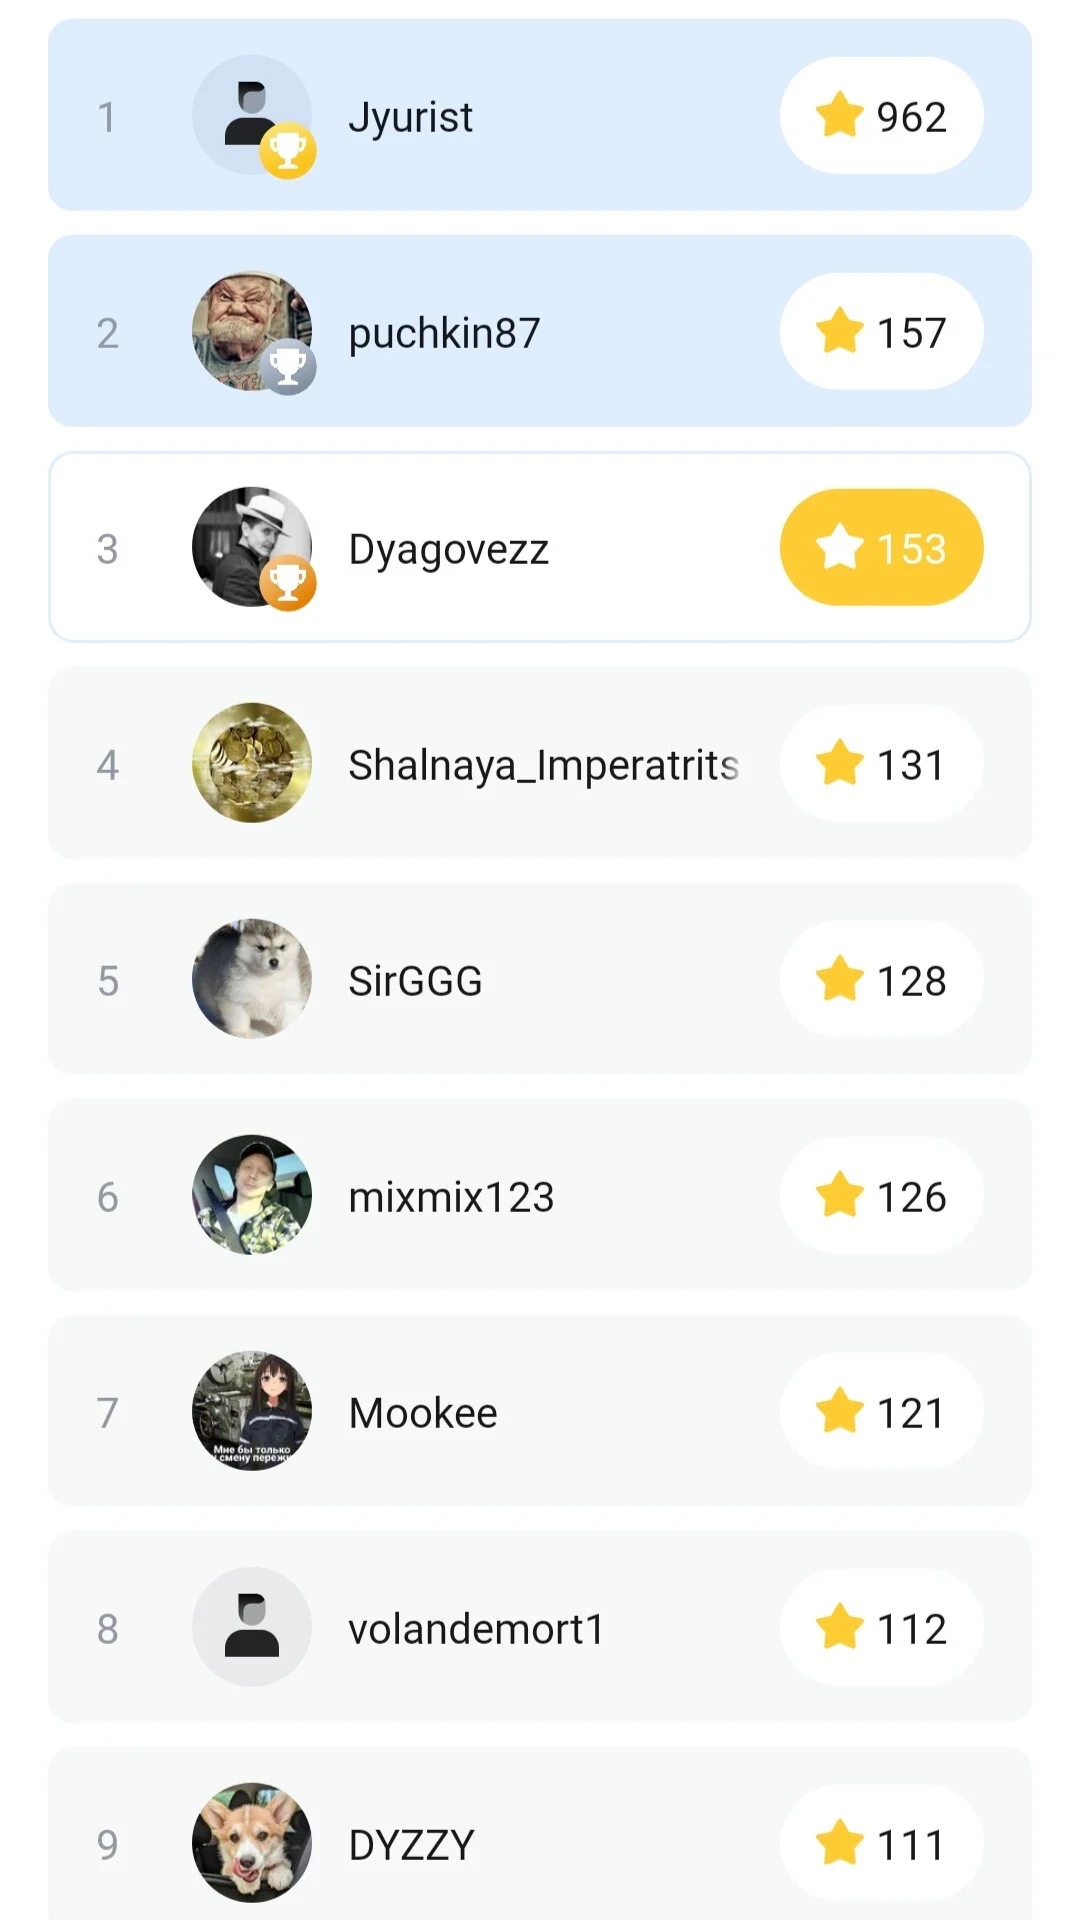Tap the 128 points badge for SirGGG
Viewport: 1080px width, 1920px height.
pos(882,979)
